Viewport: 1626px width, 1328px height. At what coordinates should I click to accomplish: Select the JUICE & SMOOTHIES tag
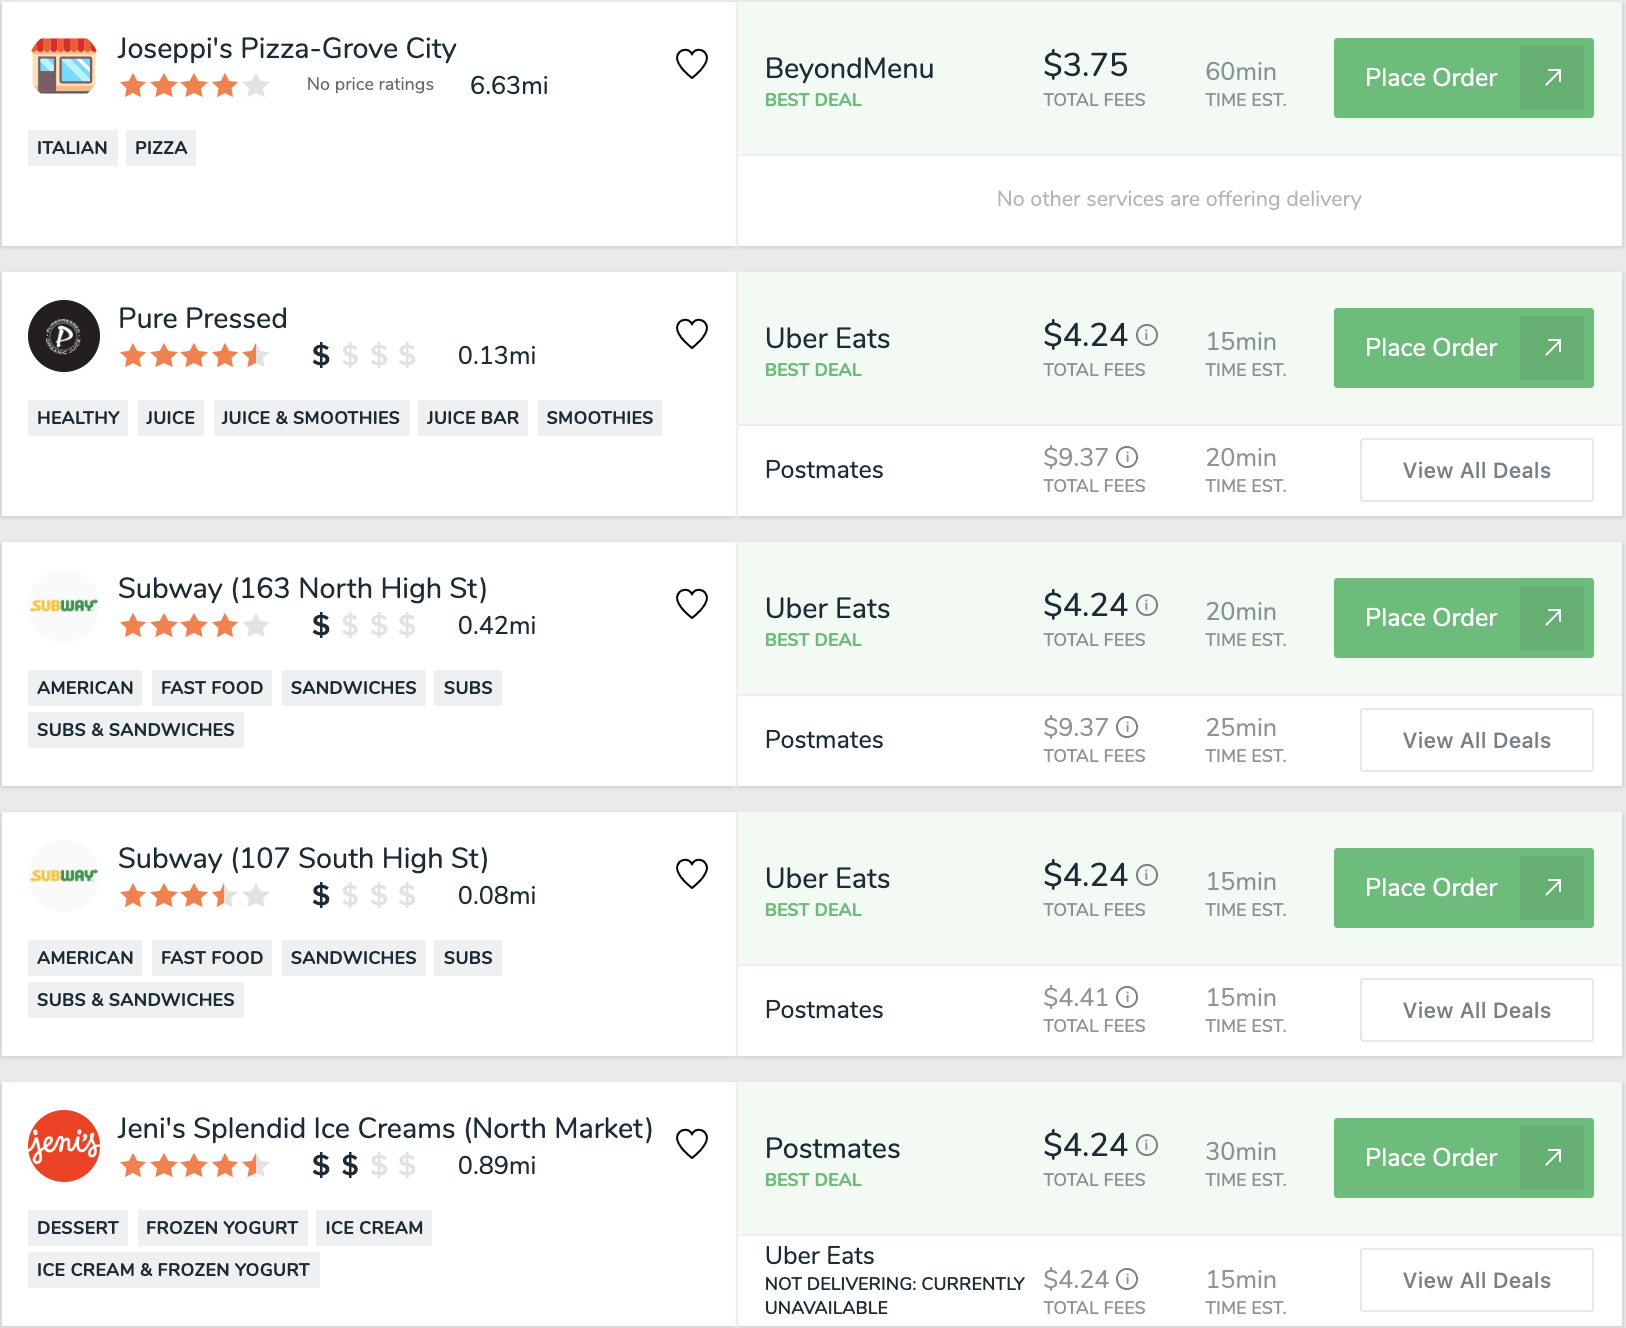310,418
